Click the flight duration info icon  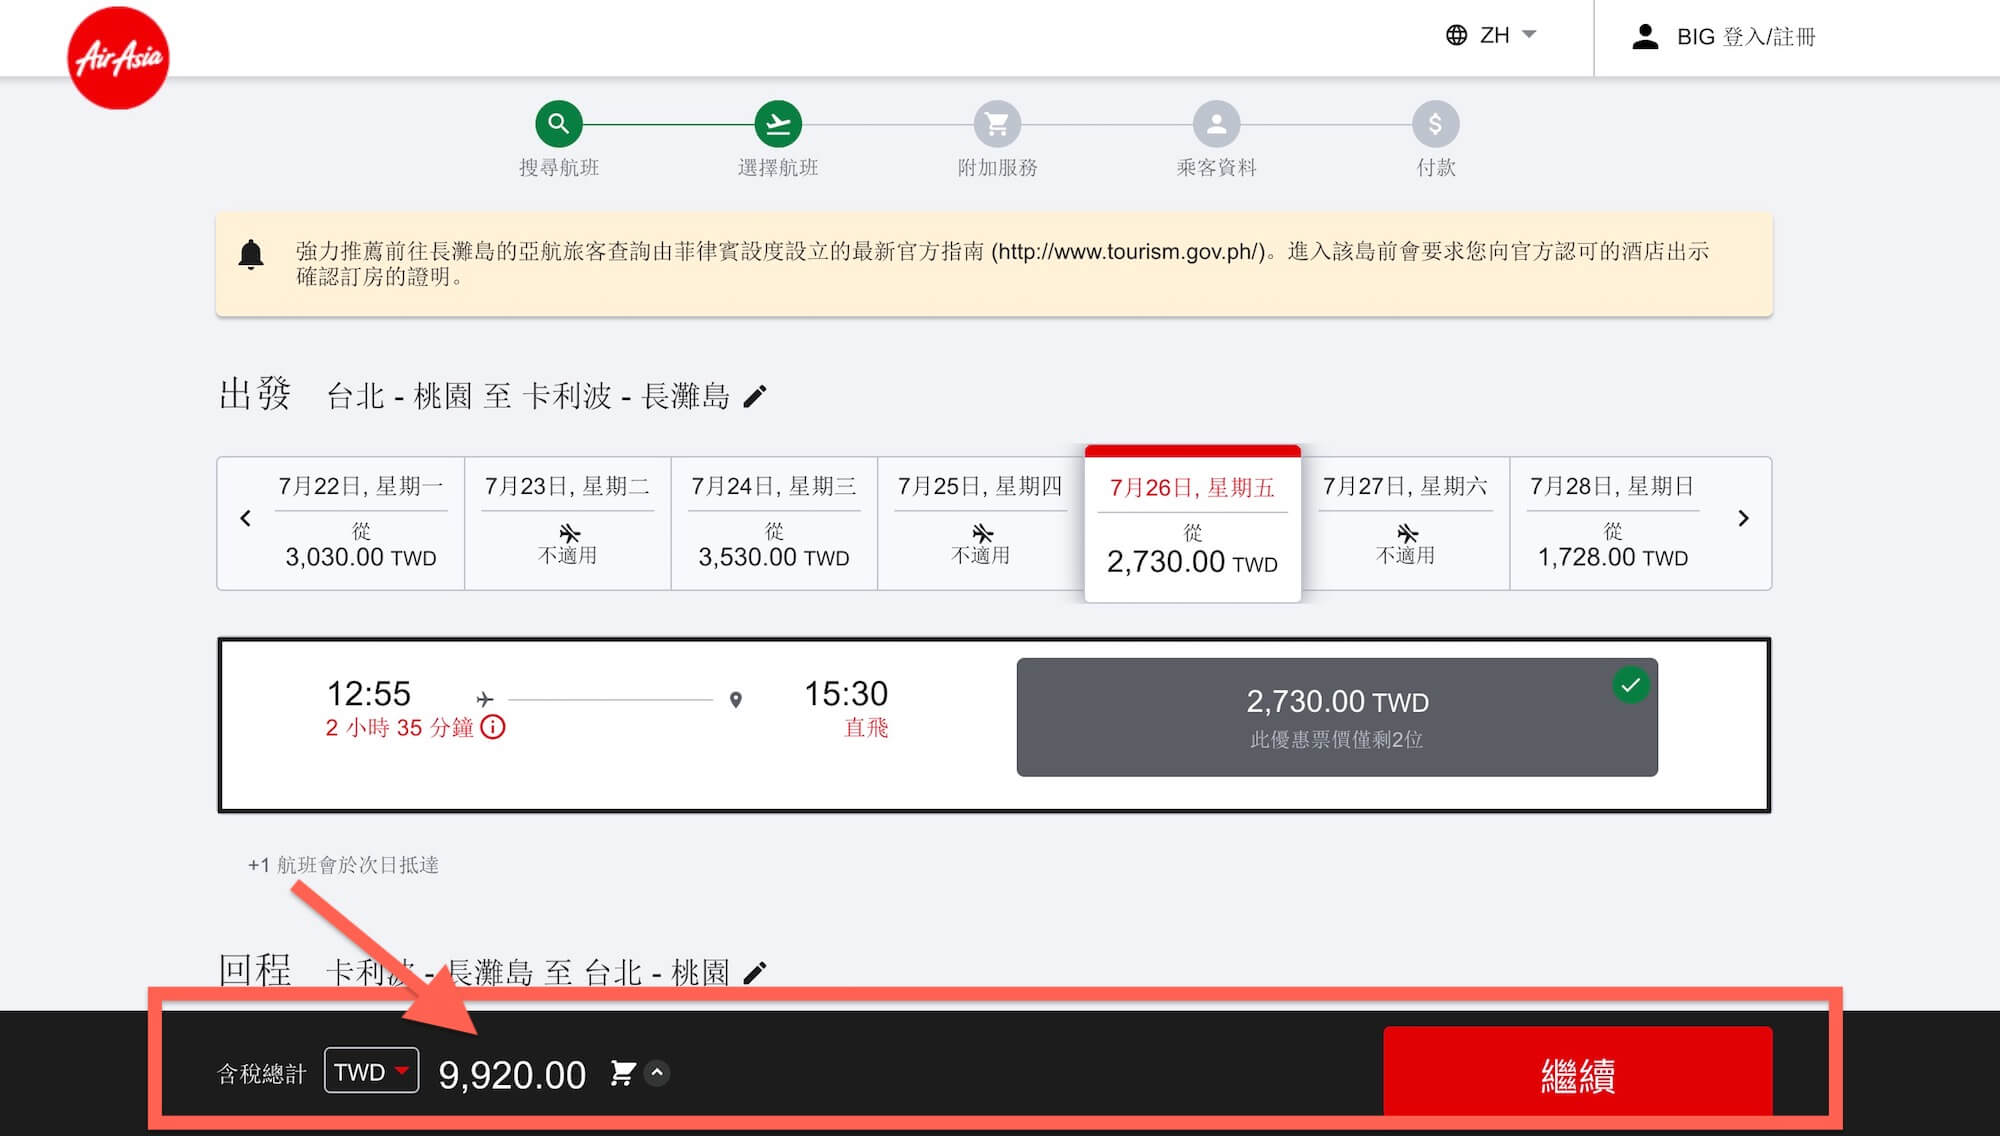click(x=493, y=727)
